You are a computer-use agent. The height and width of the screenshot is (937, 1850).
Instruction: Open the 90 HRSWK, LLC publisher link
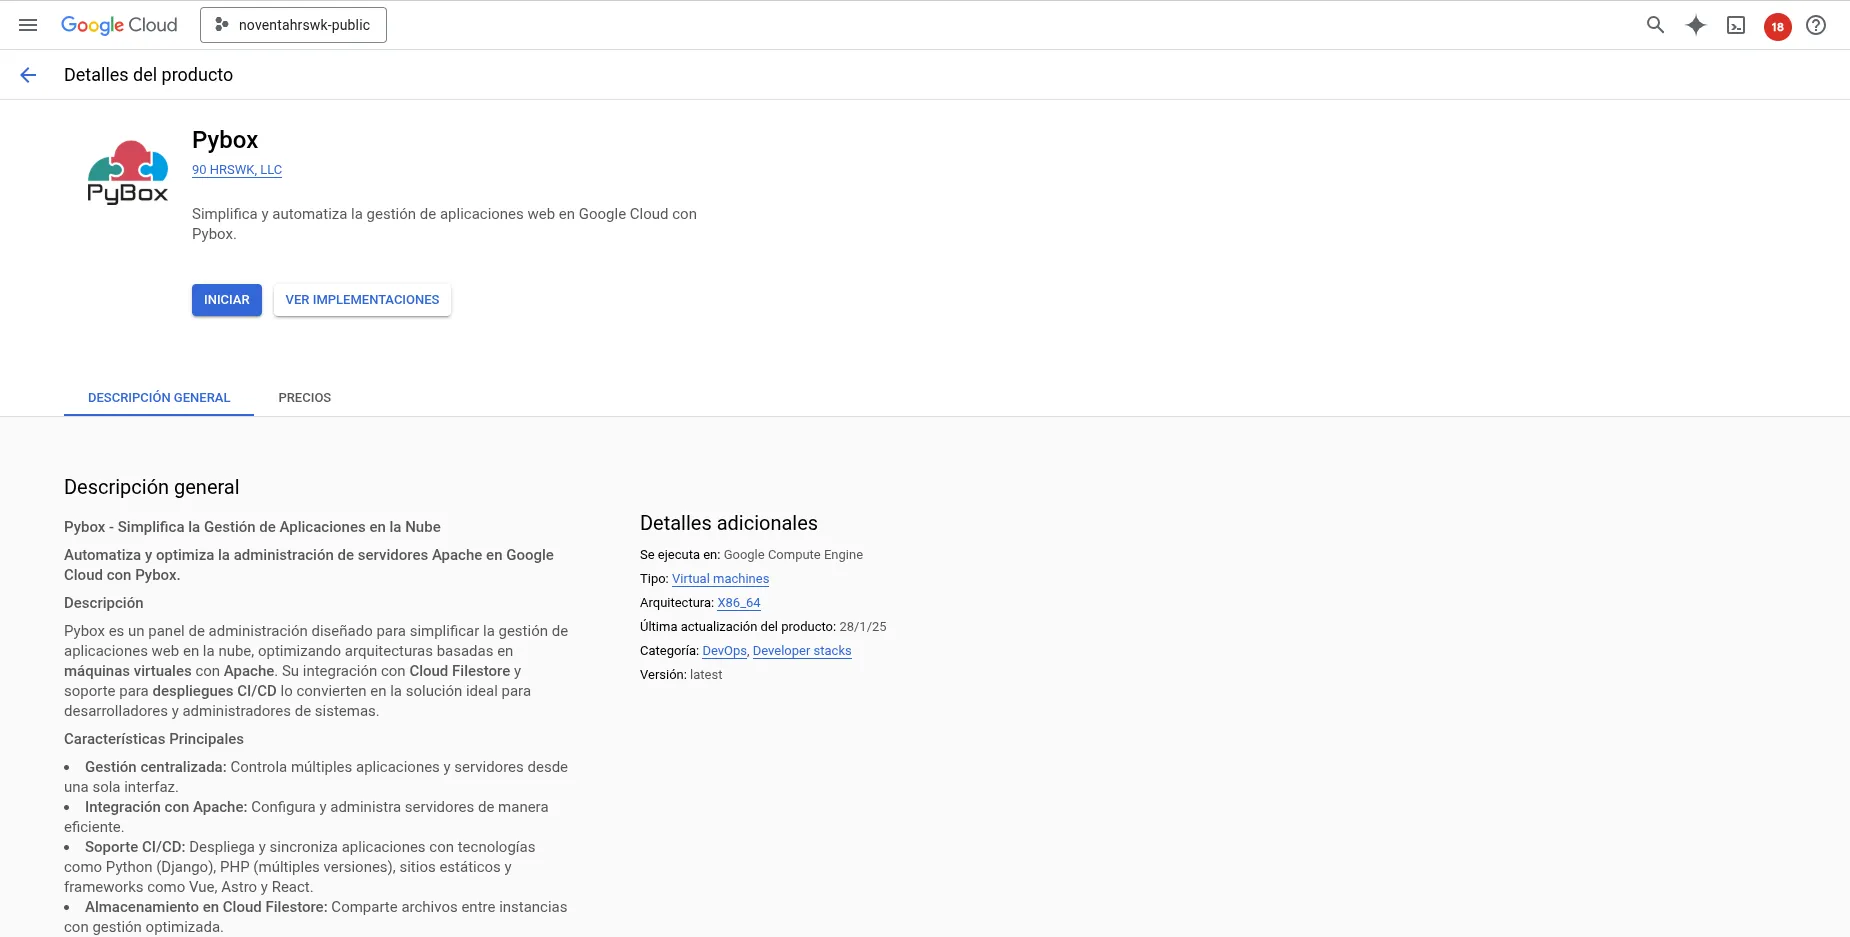(237, 170)
